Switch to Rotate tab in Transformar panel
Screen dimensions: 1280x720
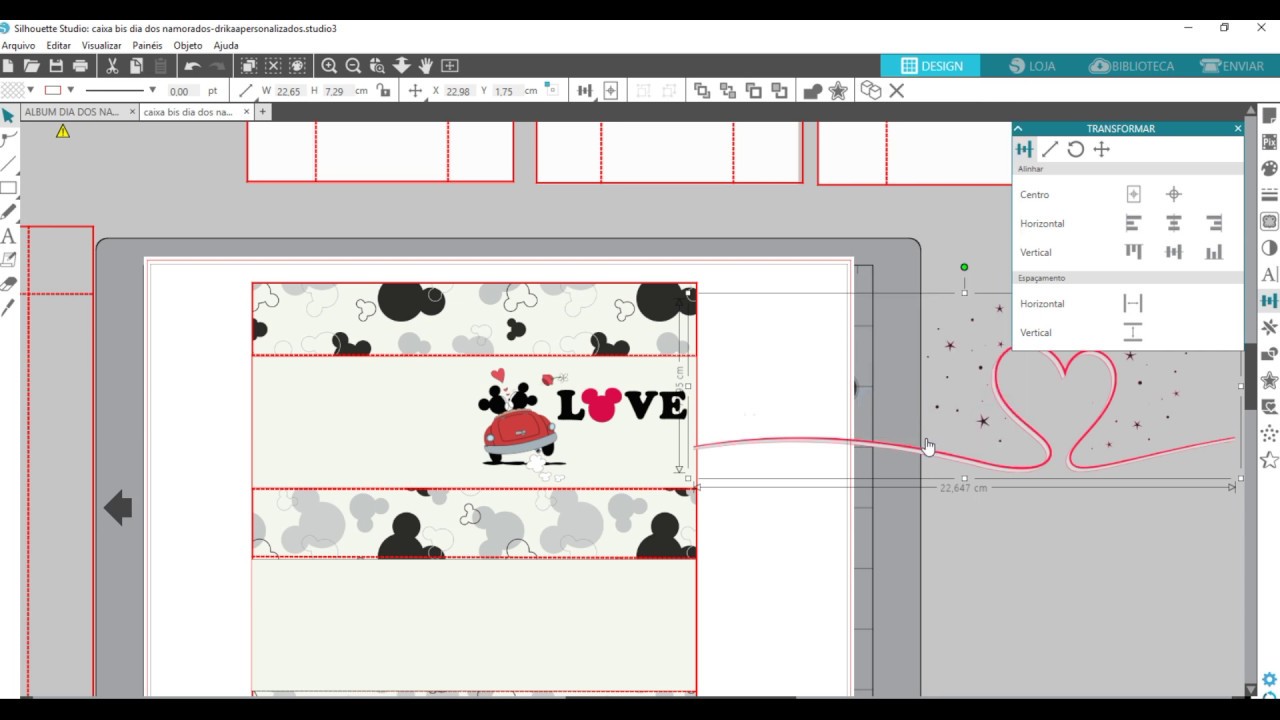point(1075,149)
